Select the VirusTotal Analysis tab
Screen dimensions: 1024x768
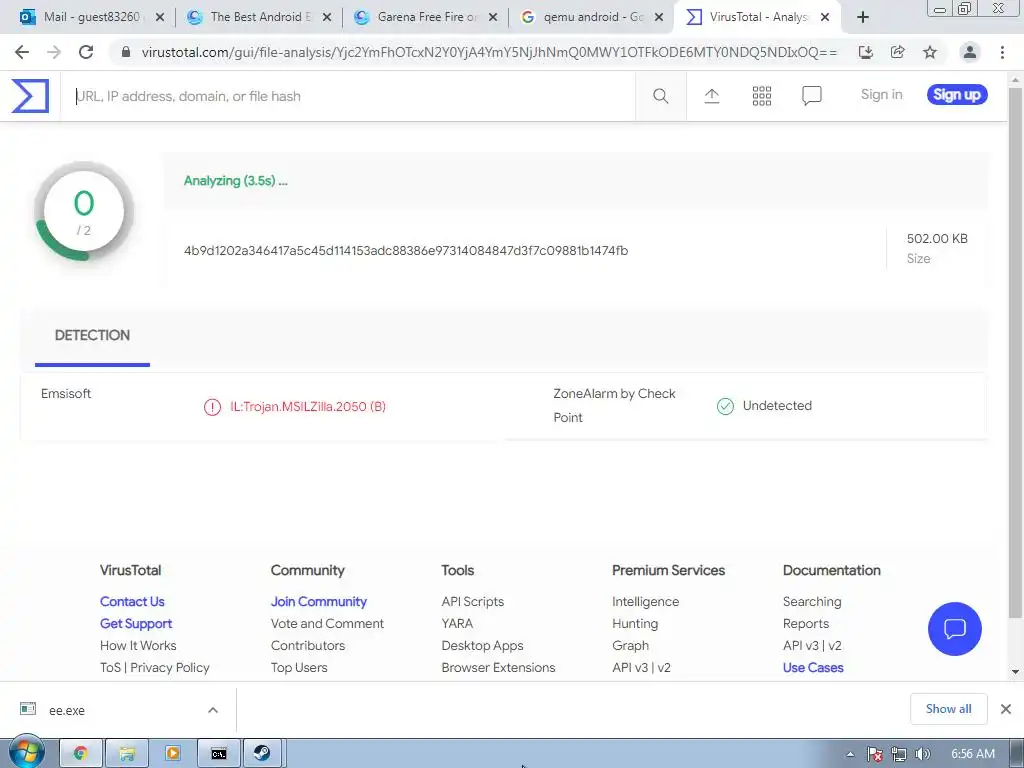758,18
